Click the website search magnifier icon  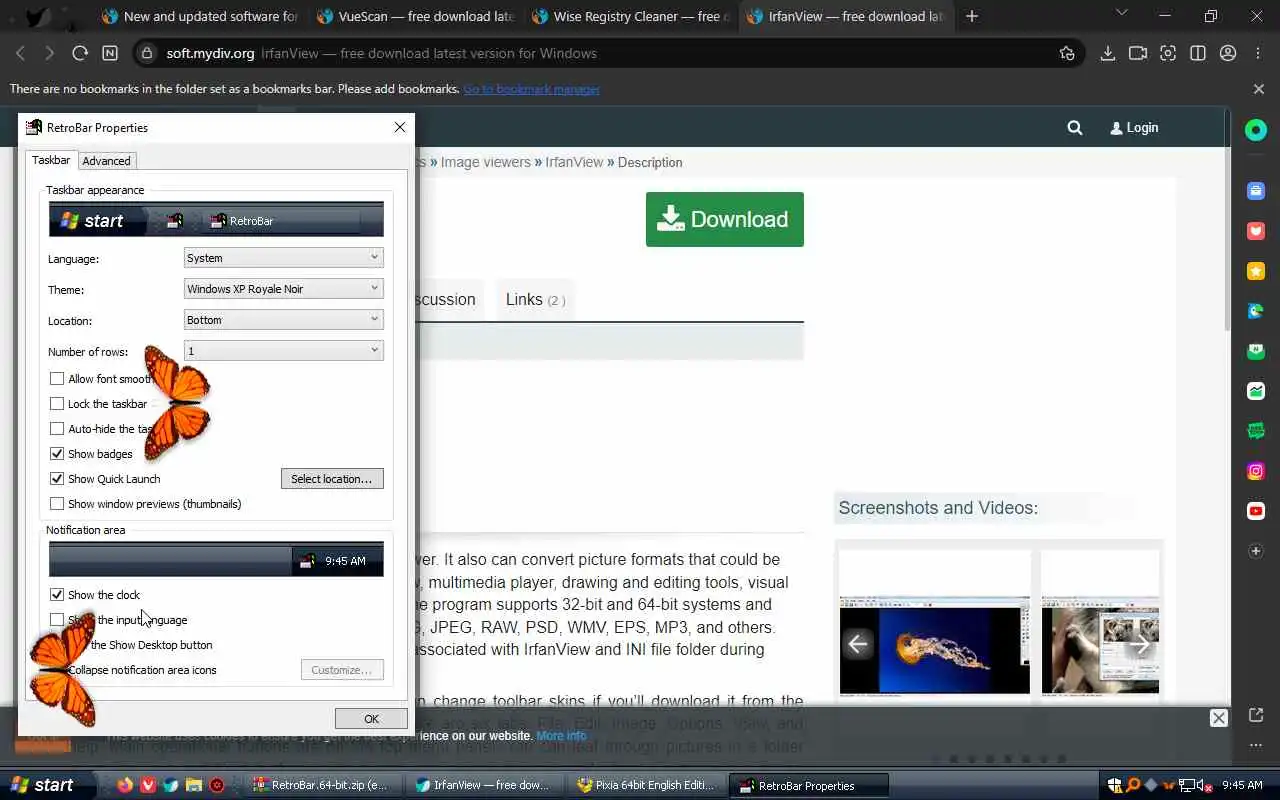1075,128
